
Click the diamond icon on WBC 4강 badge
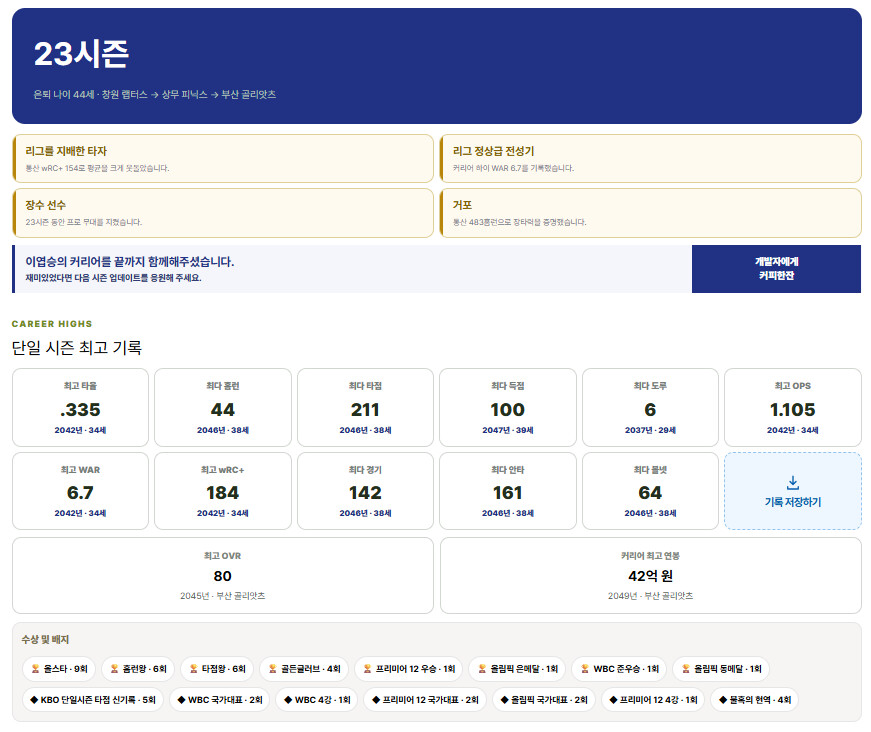288,700
